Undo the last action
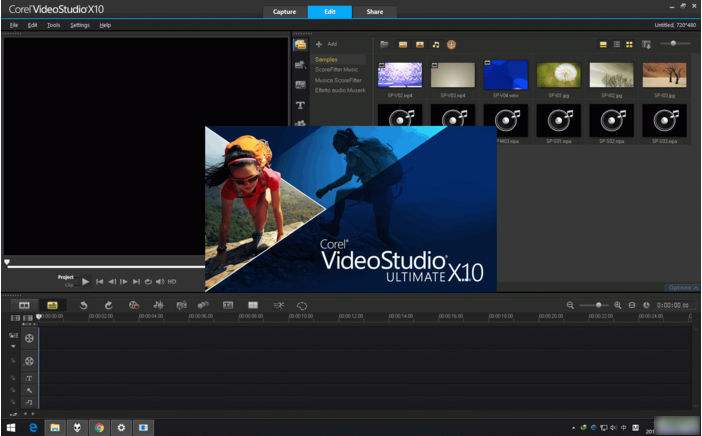The image size is (702, 436). pos(83,305)
